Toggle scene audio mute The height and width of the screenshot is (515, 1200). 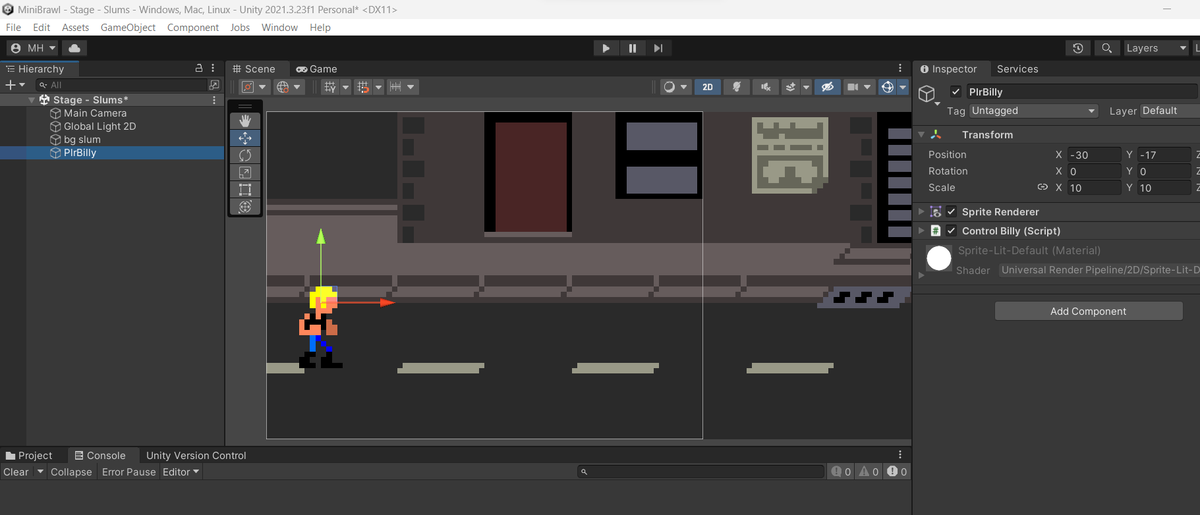tap(766, 87)
